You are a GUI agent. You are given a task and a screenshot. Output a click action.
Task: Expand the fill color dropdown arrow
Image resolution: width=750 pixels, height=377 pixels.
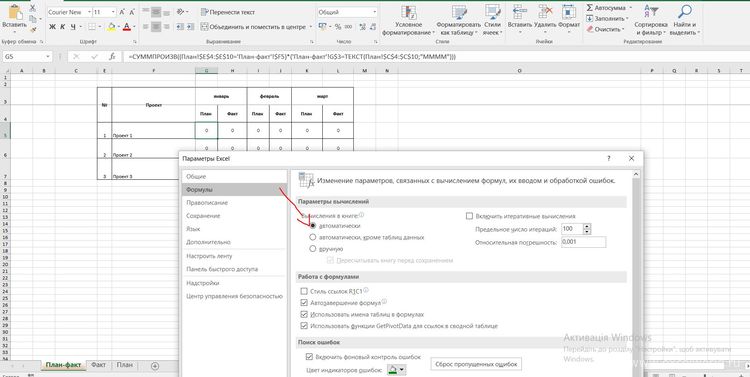[x=118, y=27]
